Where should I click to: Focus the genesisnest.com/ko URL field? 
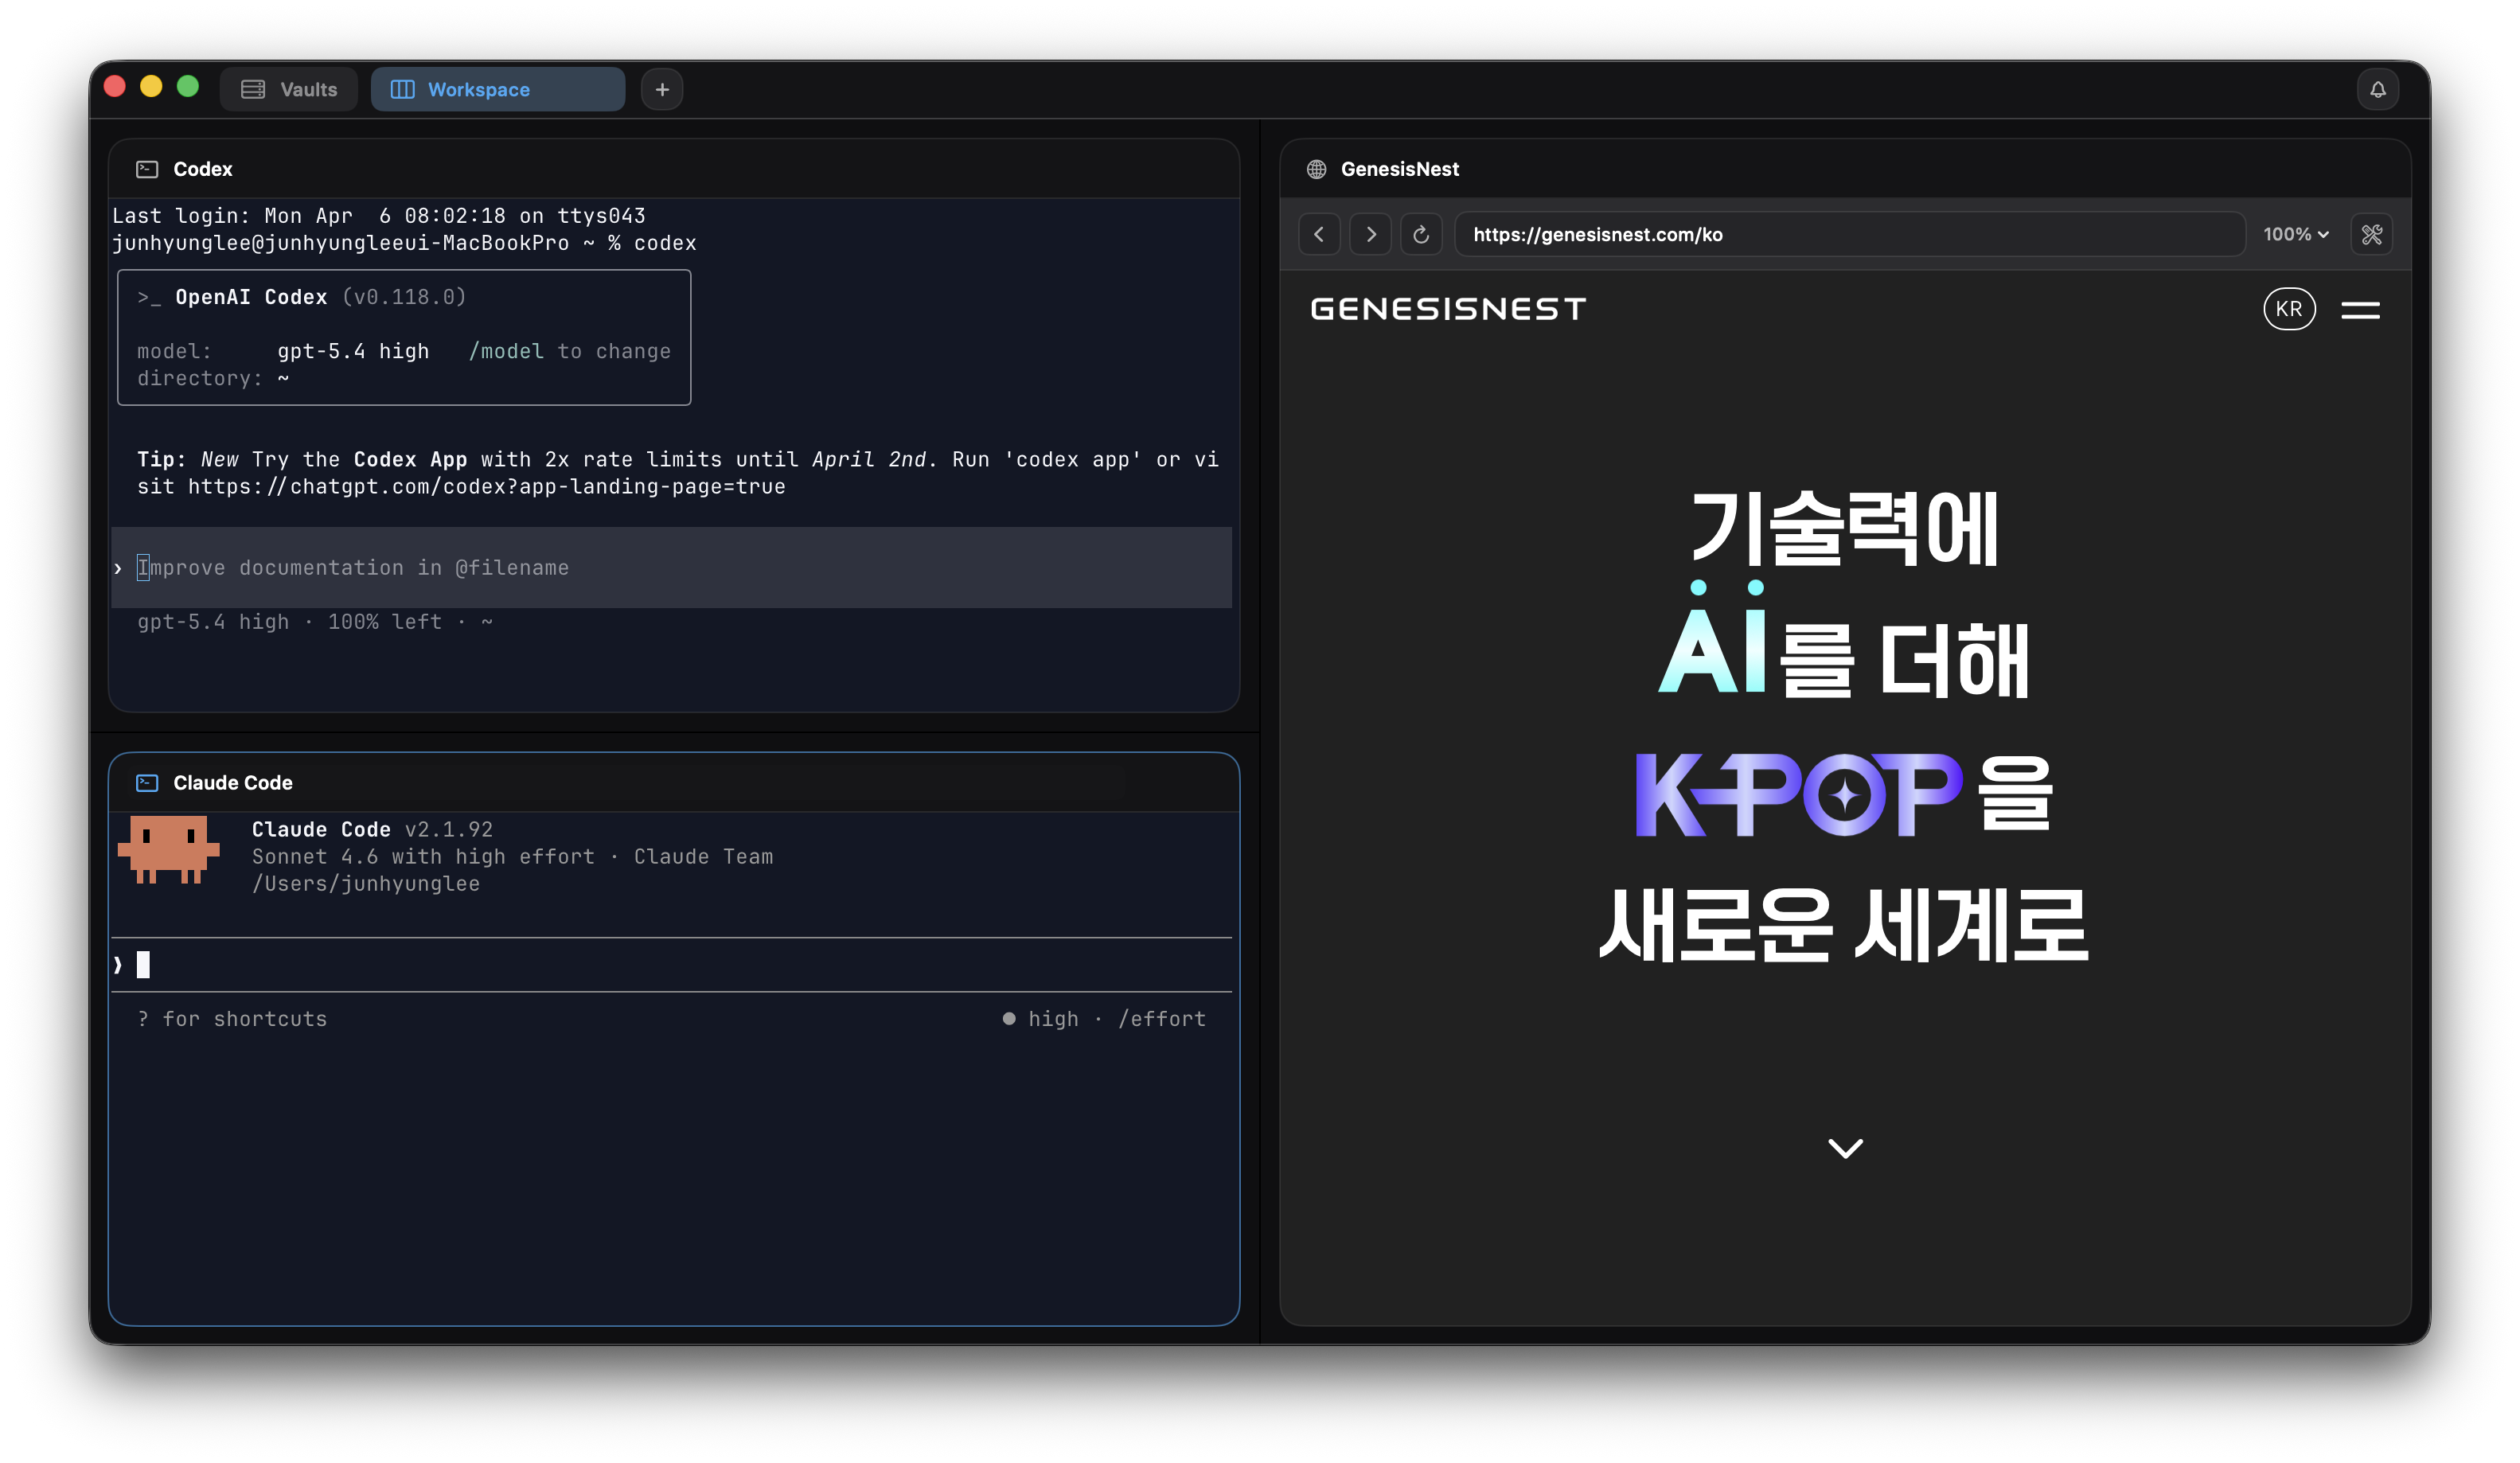(1849, 234)
